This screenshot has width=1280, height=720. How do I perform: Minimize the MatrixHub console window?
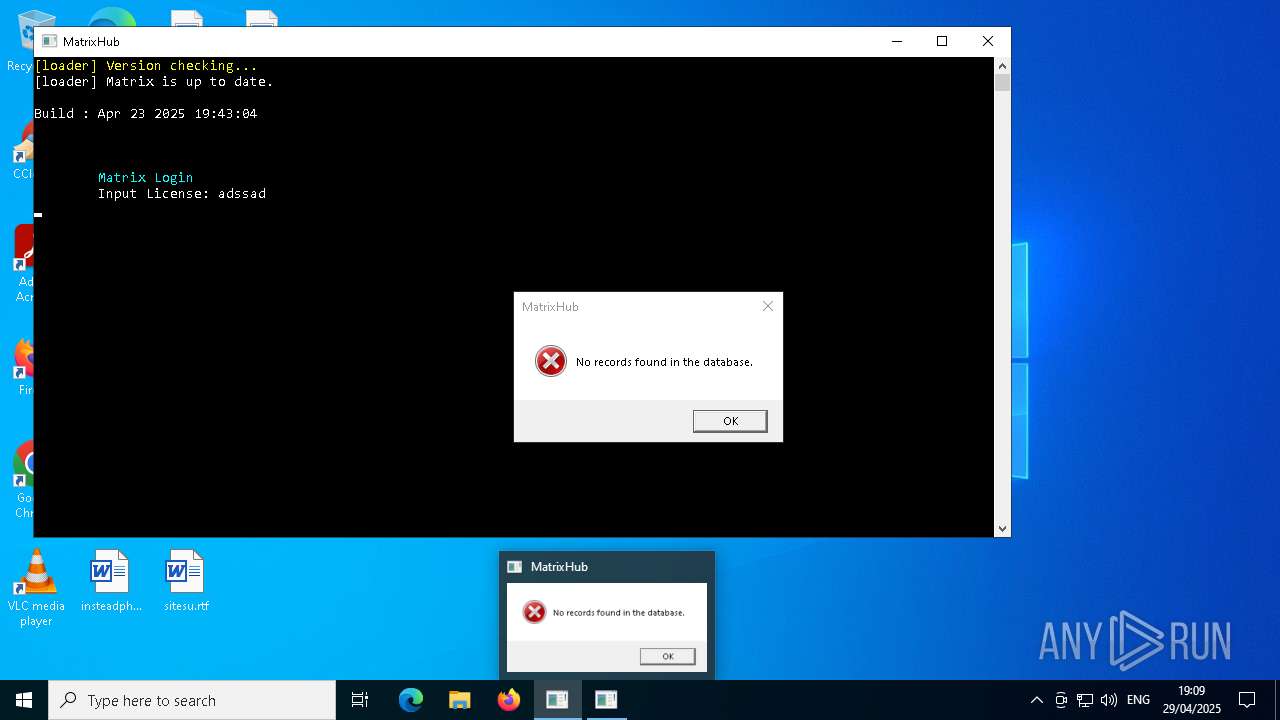click(896, 41)
